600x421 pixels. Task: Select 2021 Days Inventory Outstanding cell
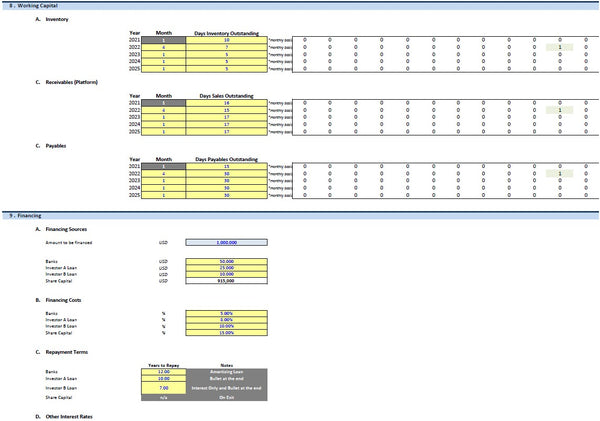point(226,39)
